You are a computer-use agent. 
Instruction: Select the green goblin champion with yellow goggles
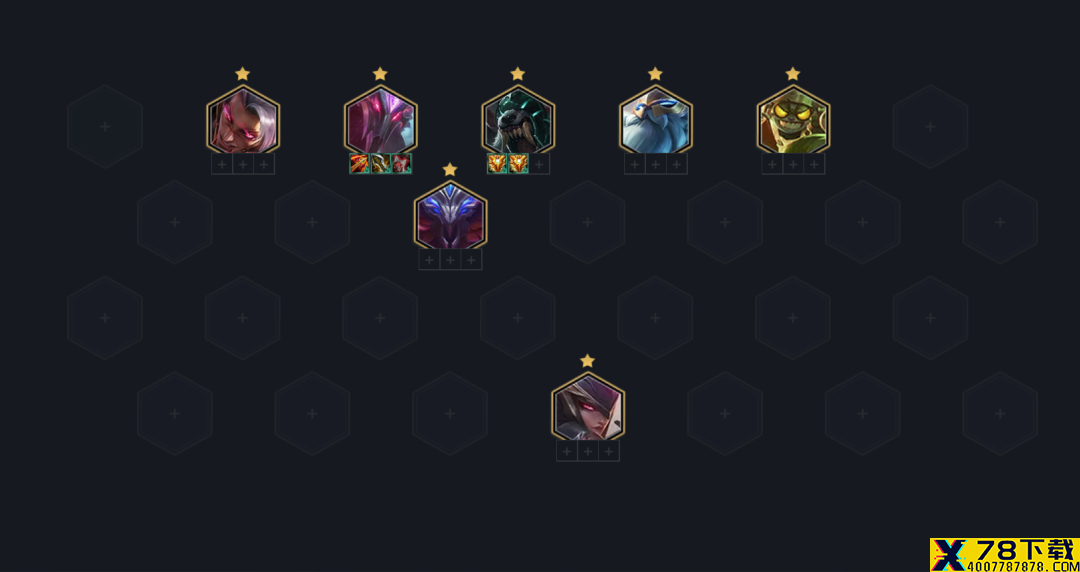click(x=793, y=121)
